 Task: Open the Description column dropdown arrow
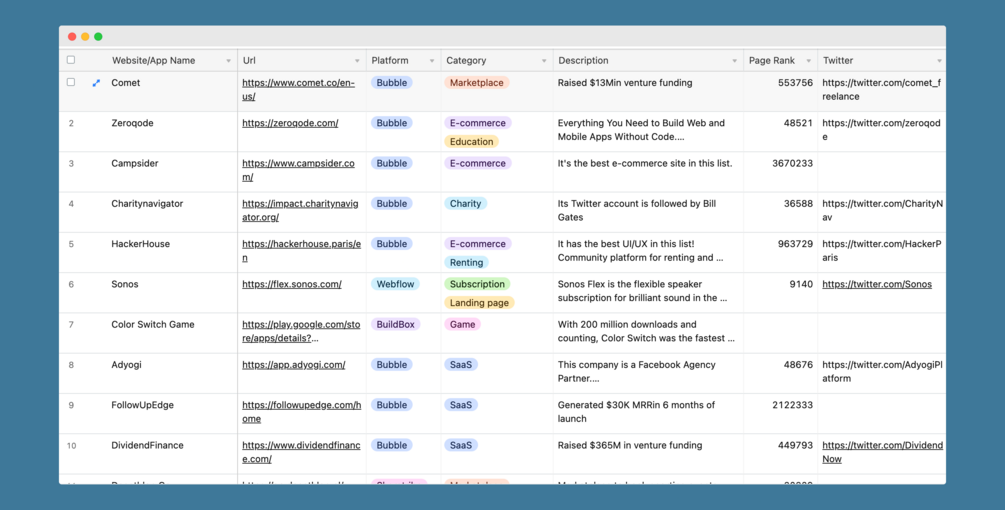pos(735,61)
